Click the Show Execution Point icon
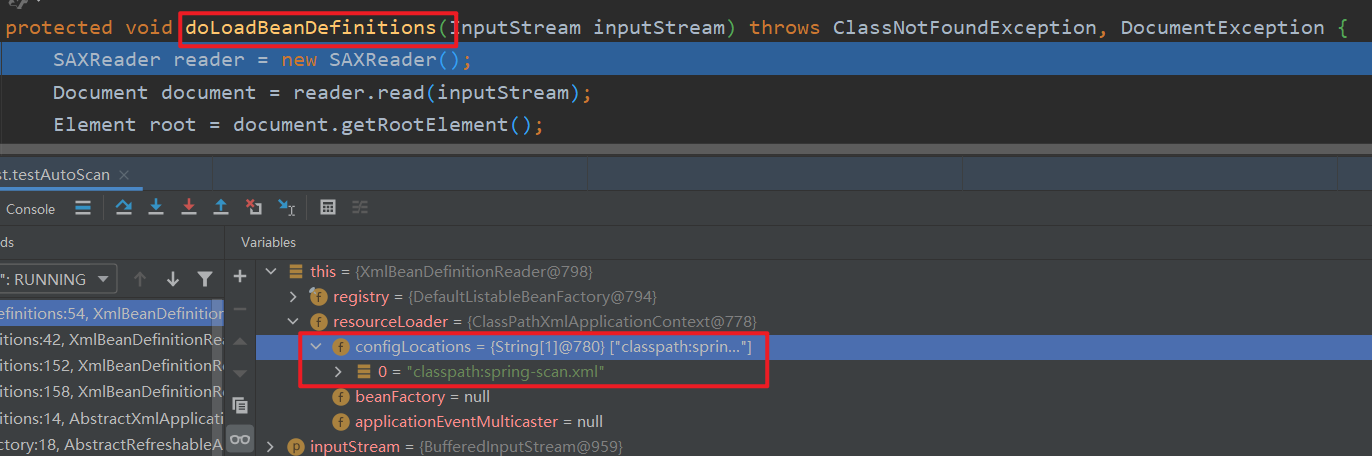1372x456 pixels. (83, 208)
